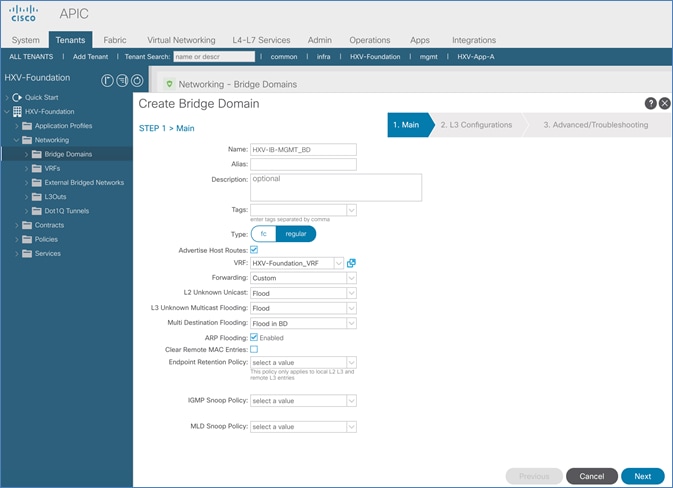The height and width of the screenshot is (488, 673).
Task: Go to step 3 Advanced/Troubleshooting
Action: coord(596,125)
